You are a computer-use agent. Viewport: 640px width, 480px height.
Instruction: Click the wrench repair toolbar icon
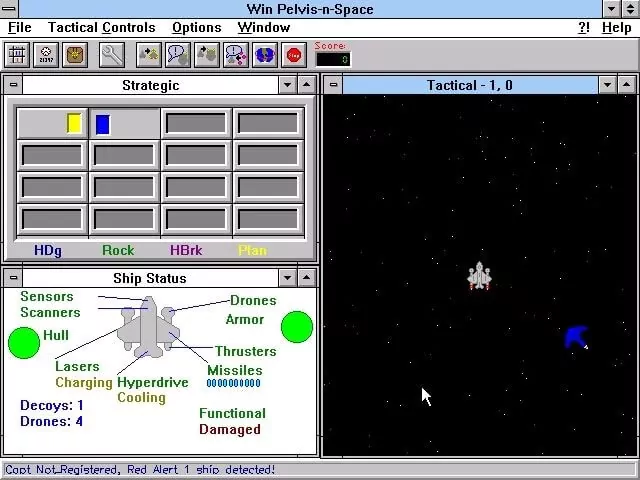112,55
